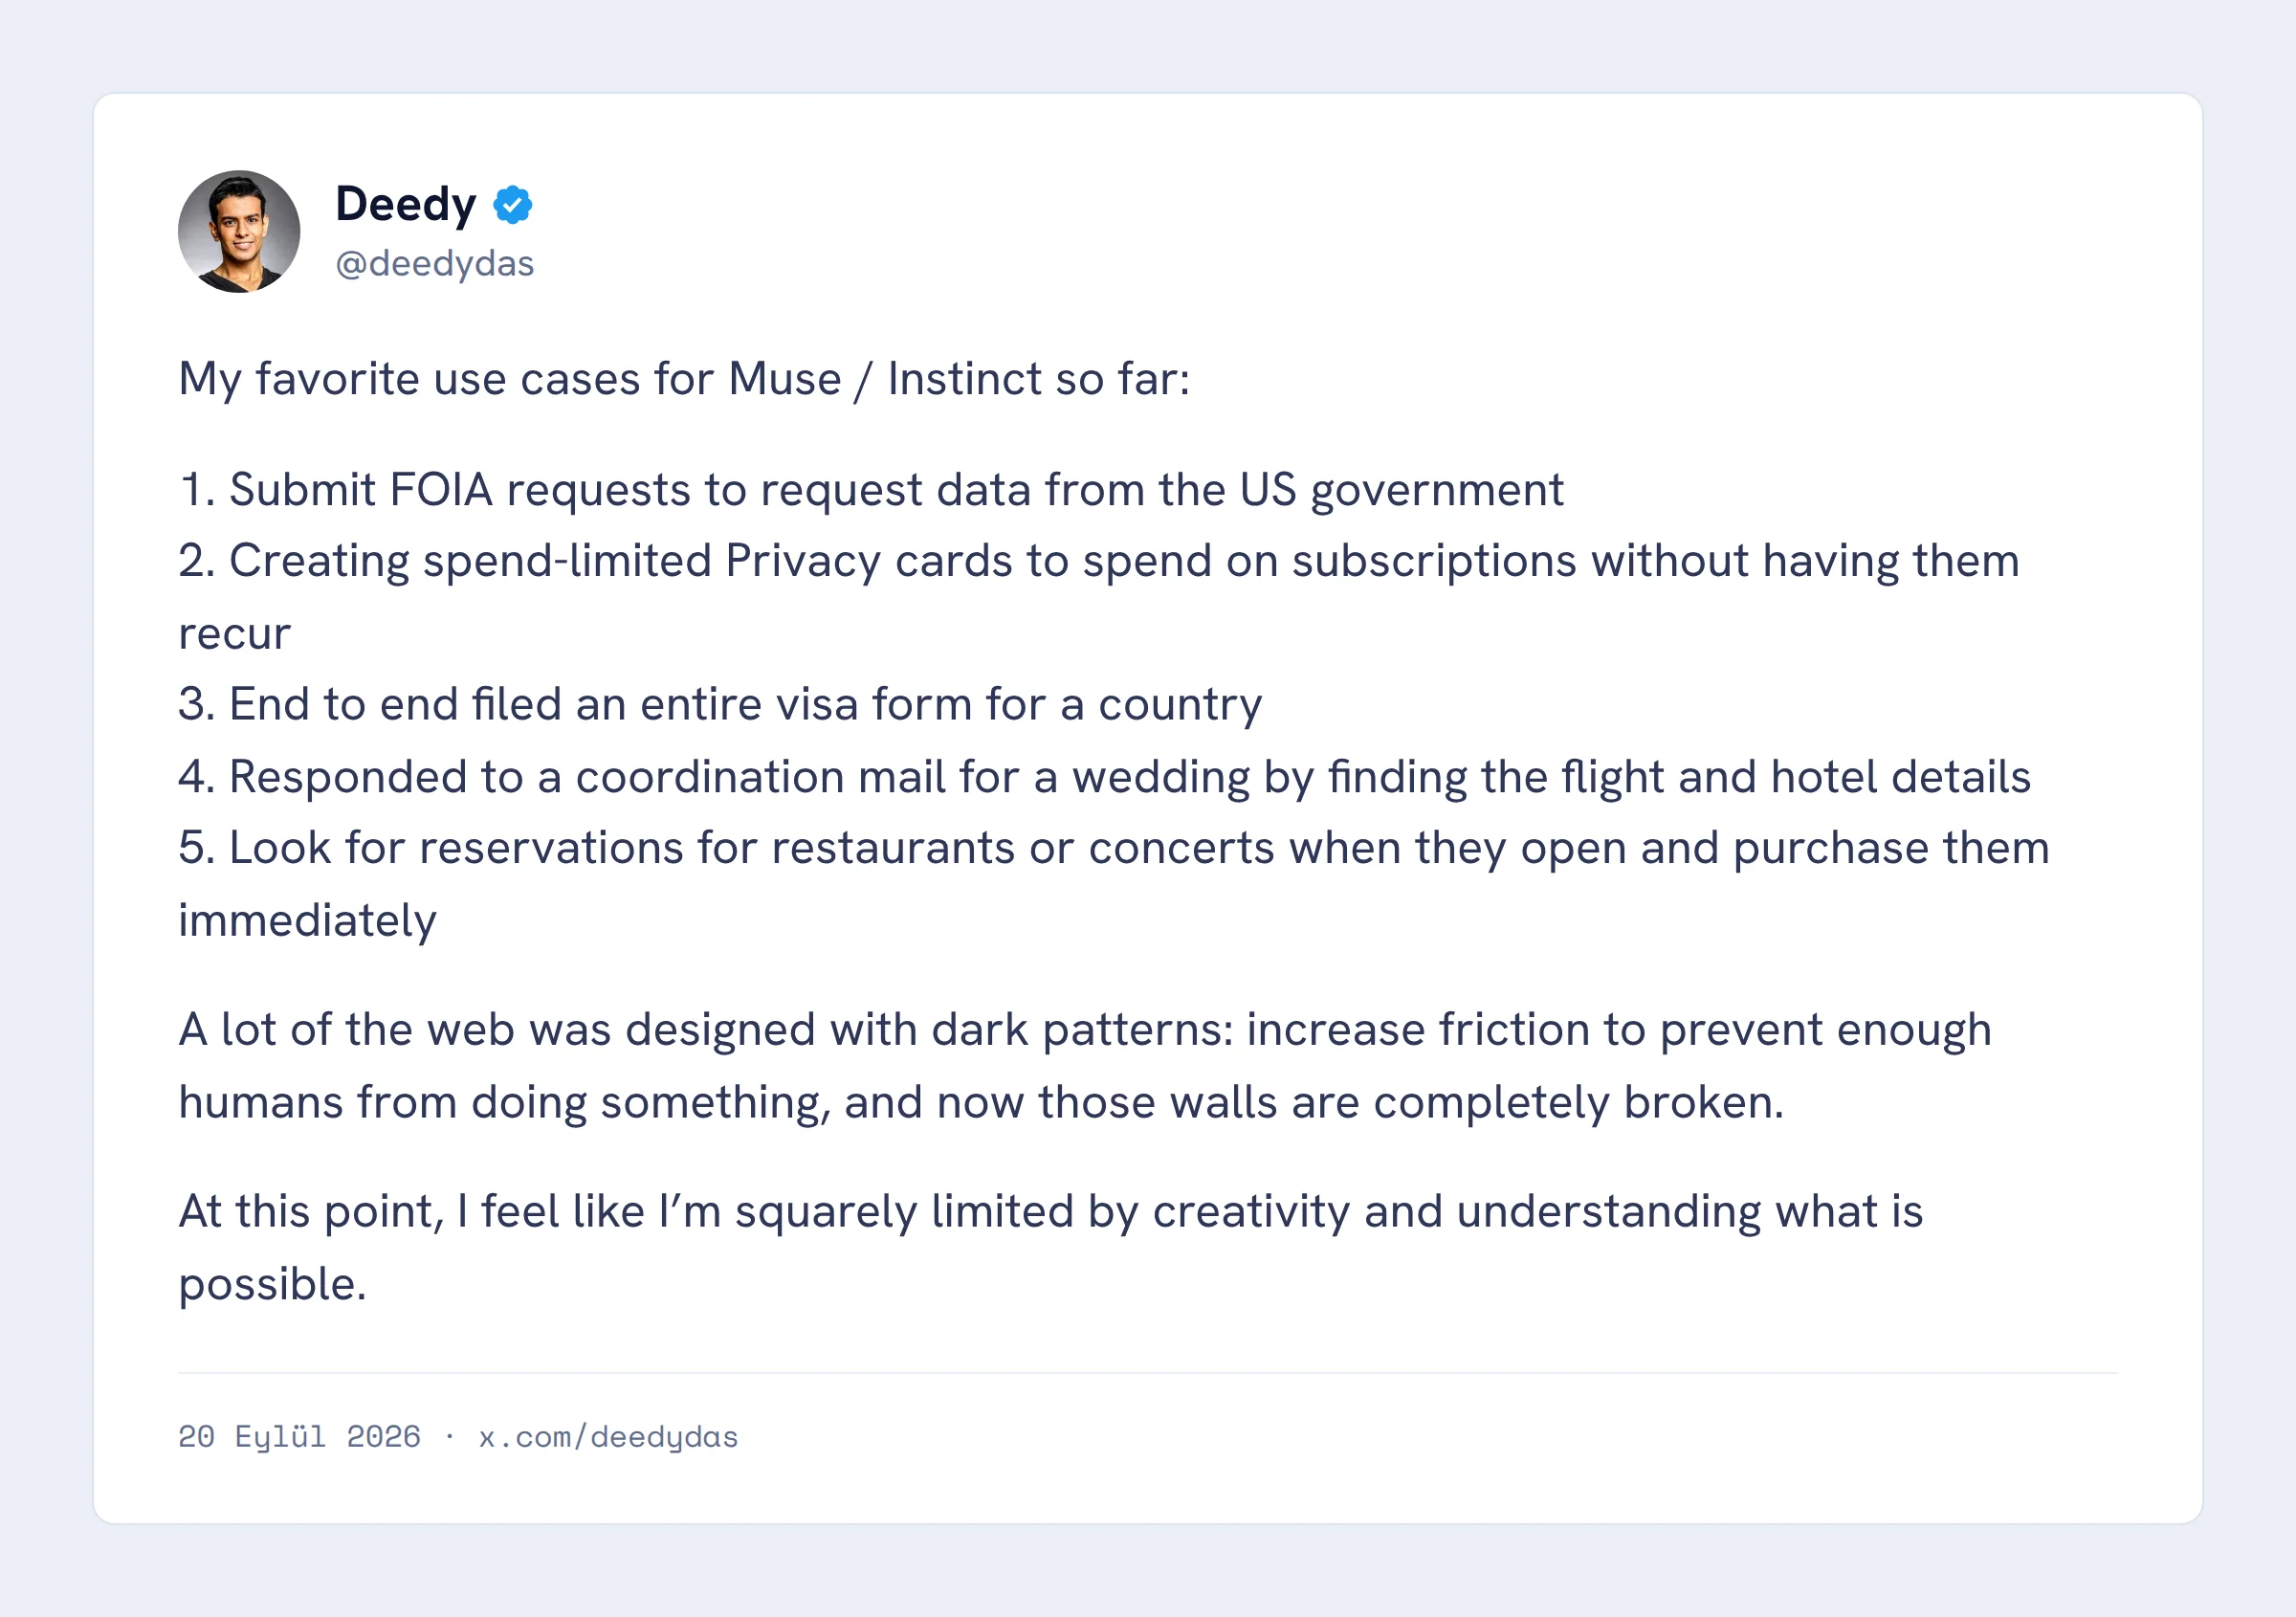
Task: Click the word 'immediately'
Action: pyautogui.click(x=308, y=921)
